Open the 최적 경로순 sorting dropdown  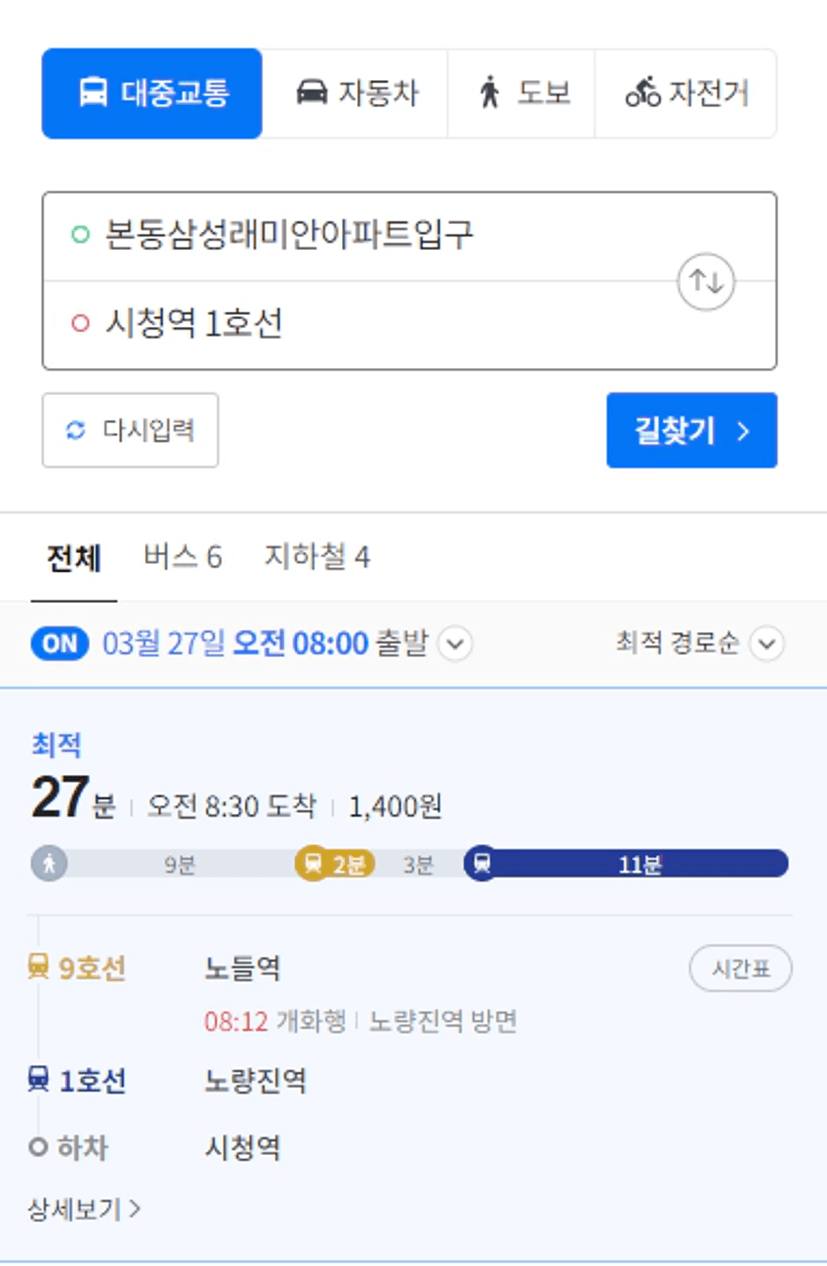699,644
